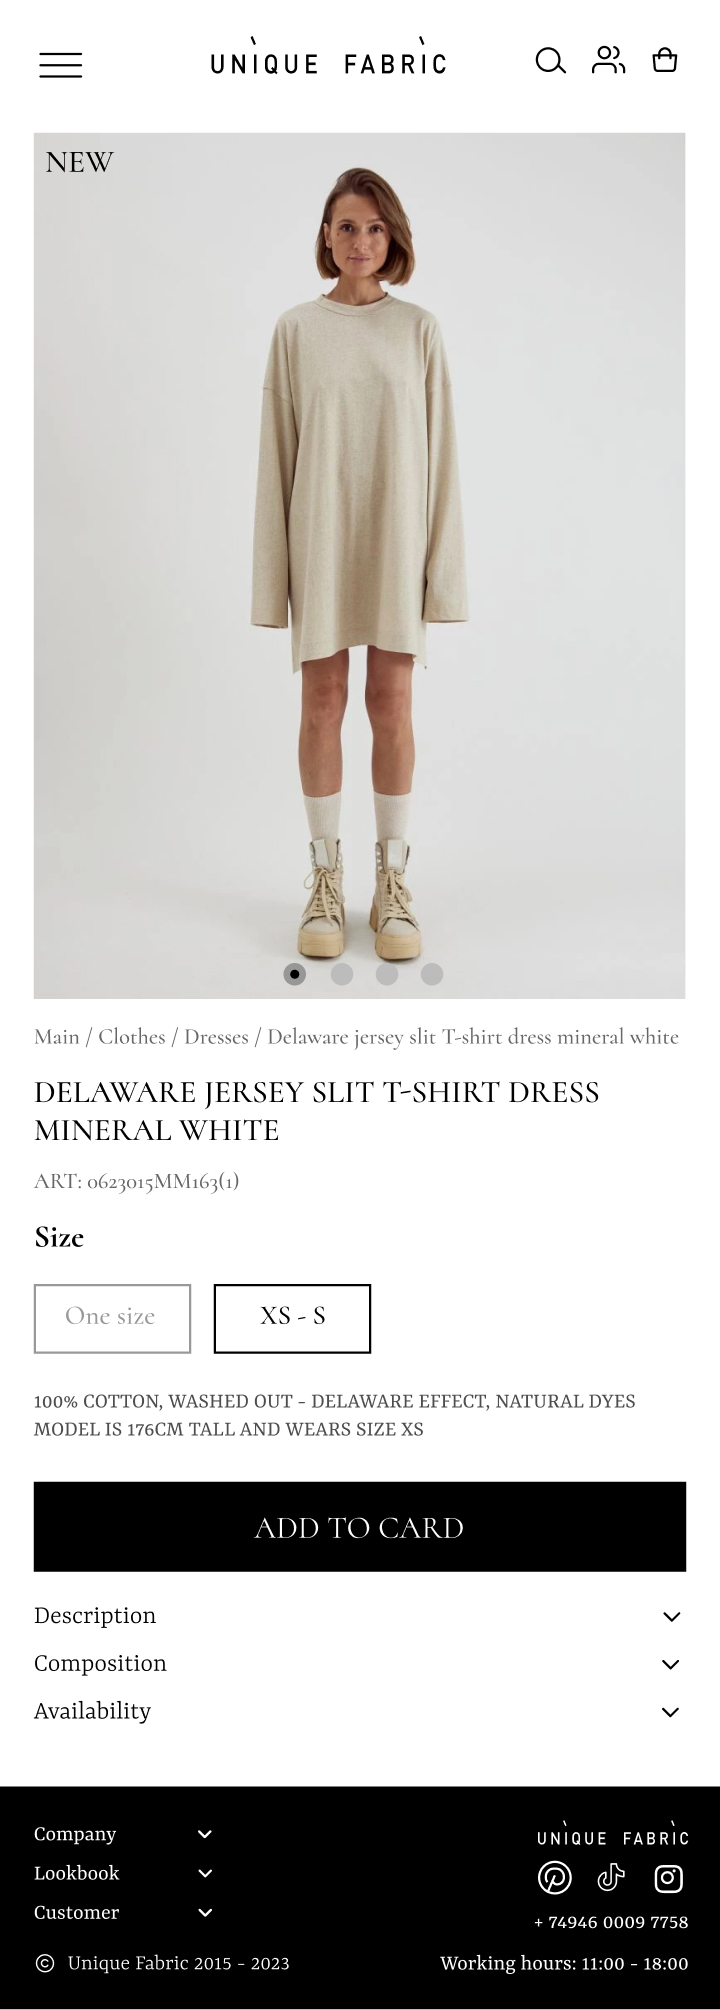The height and width of the screenshot is (2010, 720).
Task: Open the shopping bag icon
Action: [665, 60]
